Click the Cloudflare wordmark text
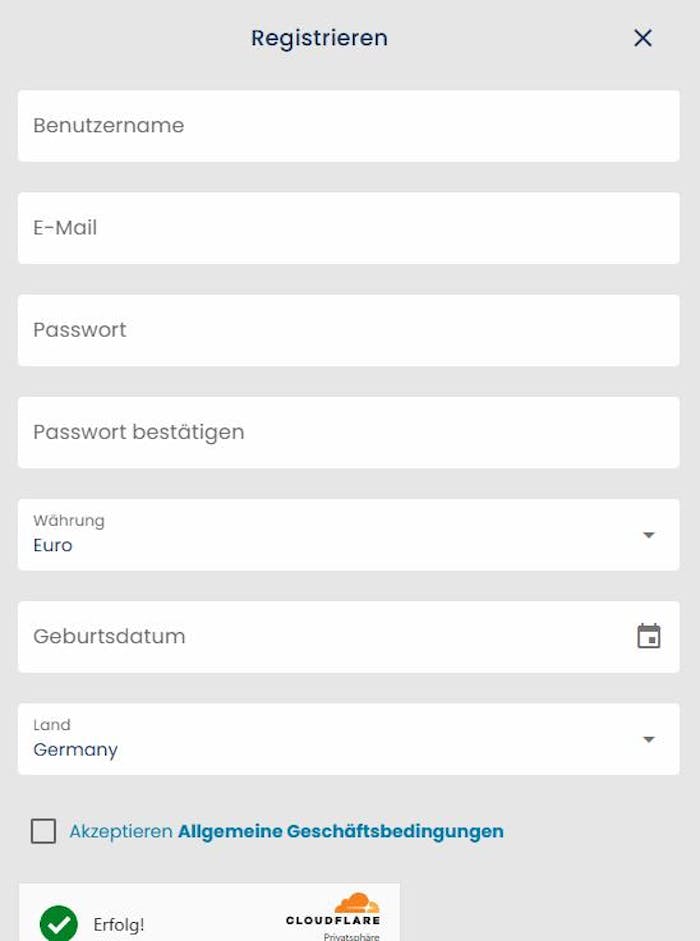Image resolution: width=700 pixels, height=941 pixels. tap(333, 920)
